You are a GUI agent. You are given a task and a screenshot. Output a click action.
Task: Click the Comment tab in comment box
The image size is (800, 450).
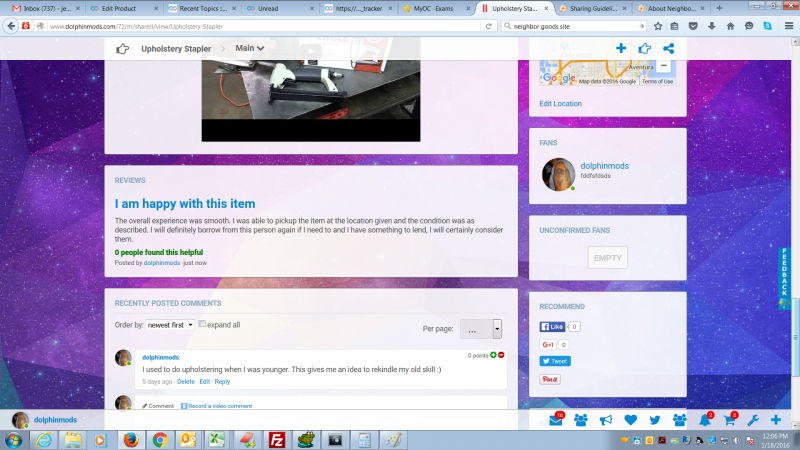158,406
